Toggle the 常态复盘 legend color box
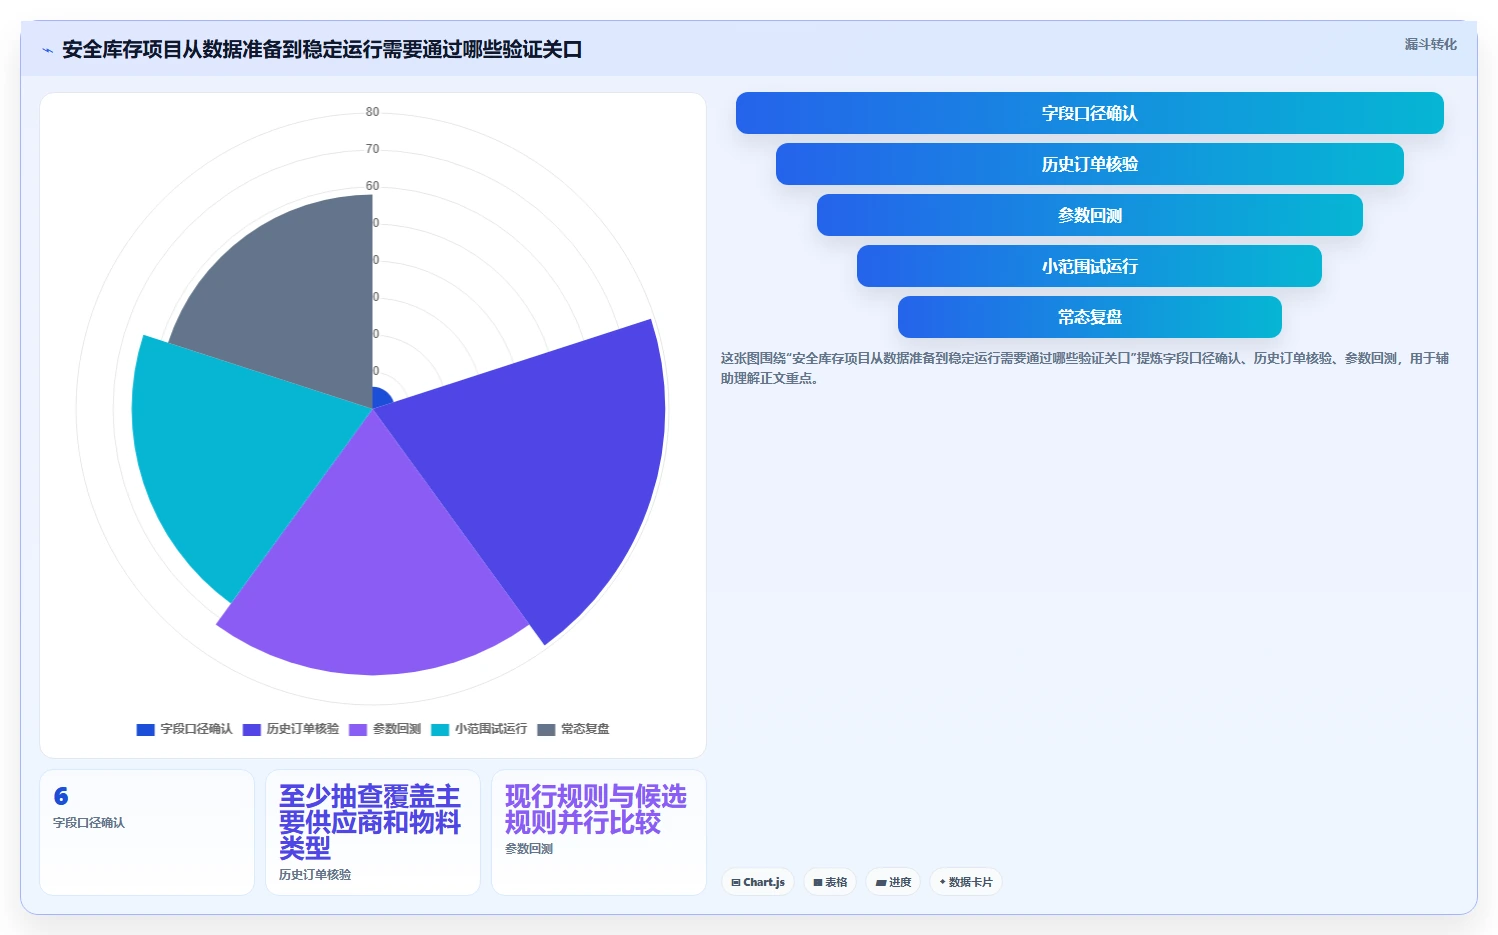The width and height of the screenshot is (1498, 935). (546, 729)
